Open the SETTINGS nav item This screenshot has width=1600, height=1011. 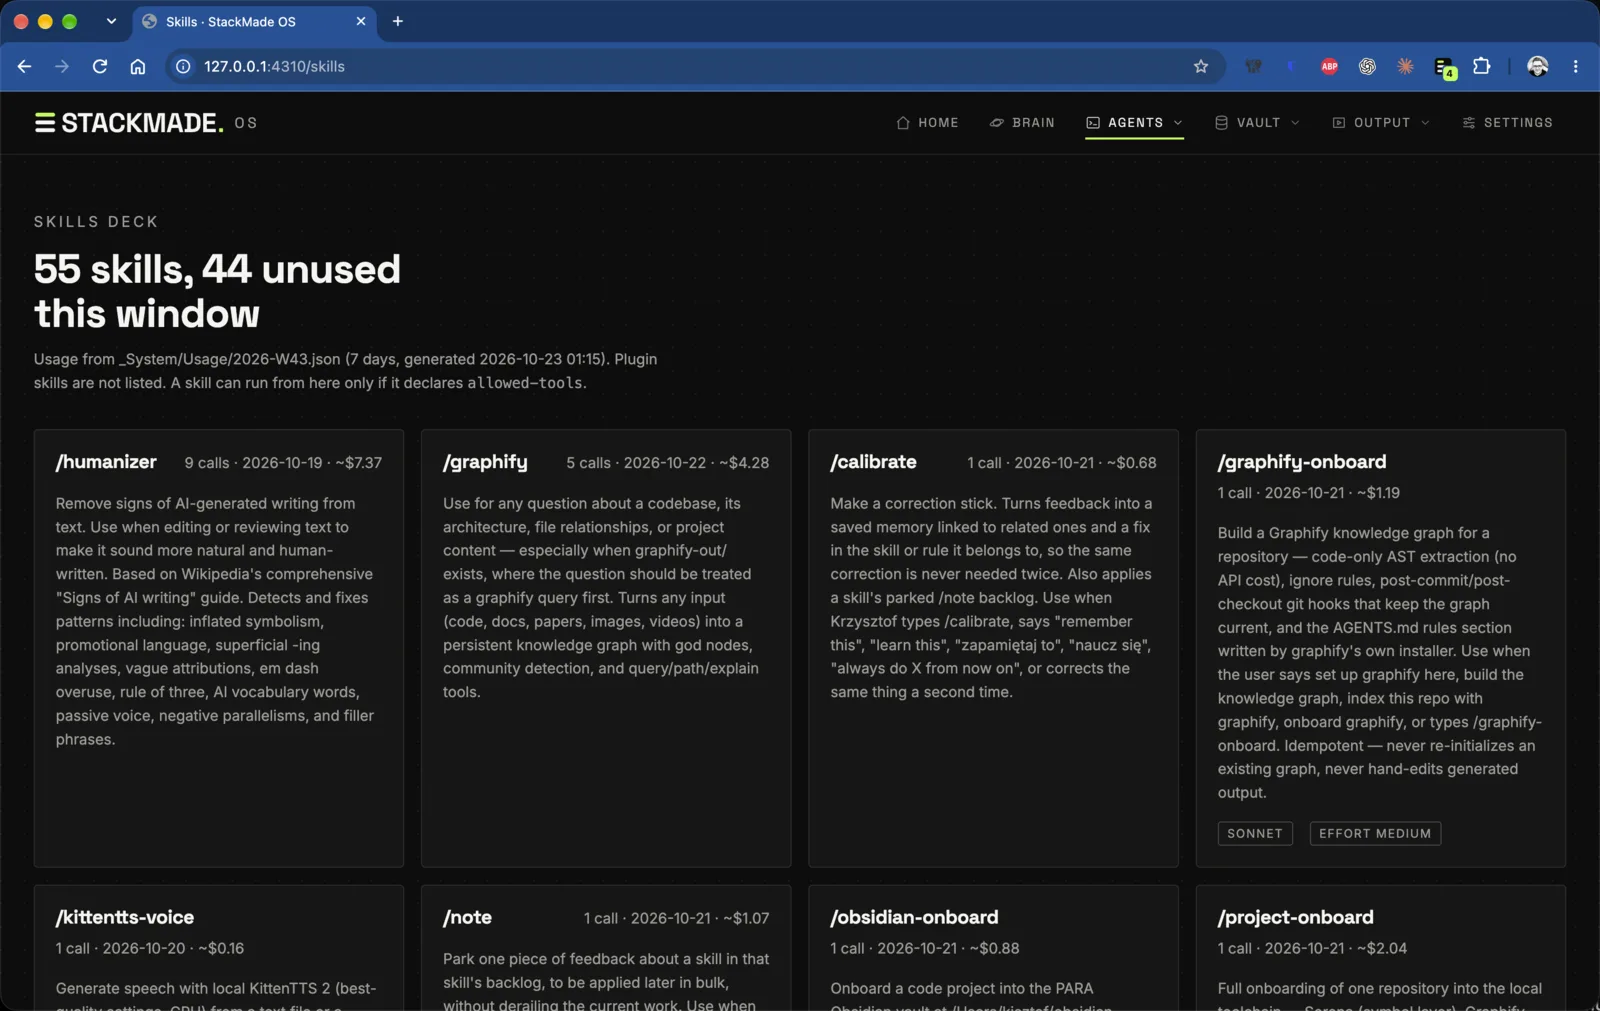click(1508, 123)
